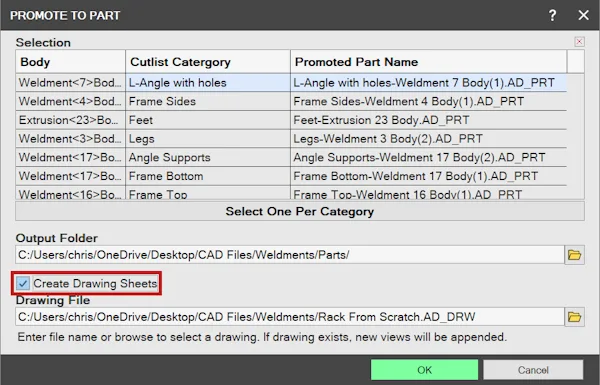Screen dimensions: 600x385
Task: Select the Promoted Part Name column header
Action: [429, 62]
